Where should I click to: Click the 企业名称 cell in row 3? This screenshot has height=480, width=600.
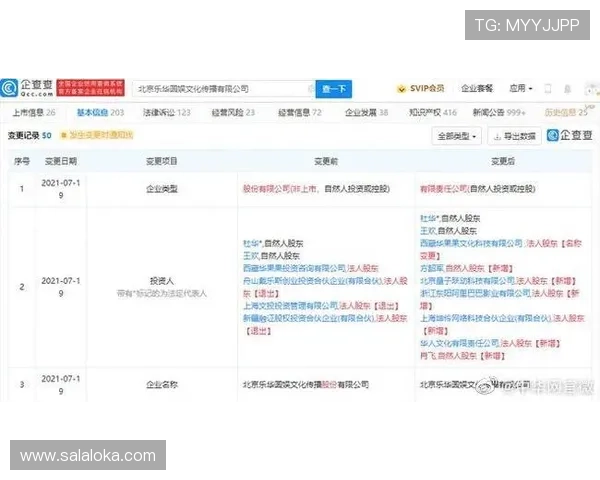point(162,385)
